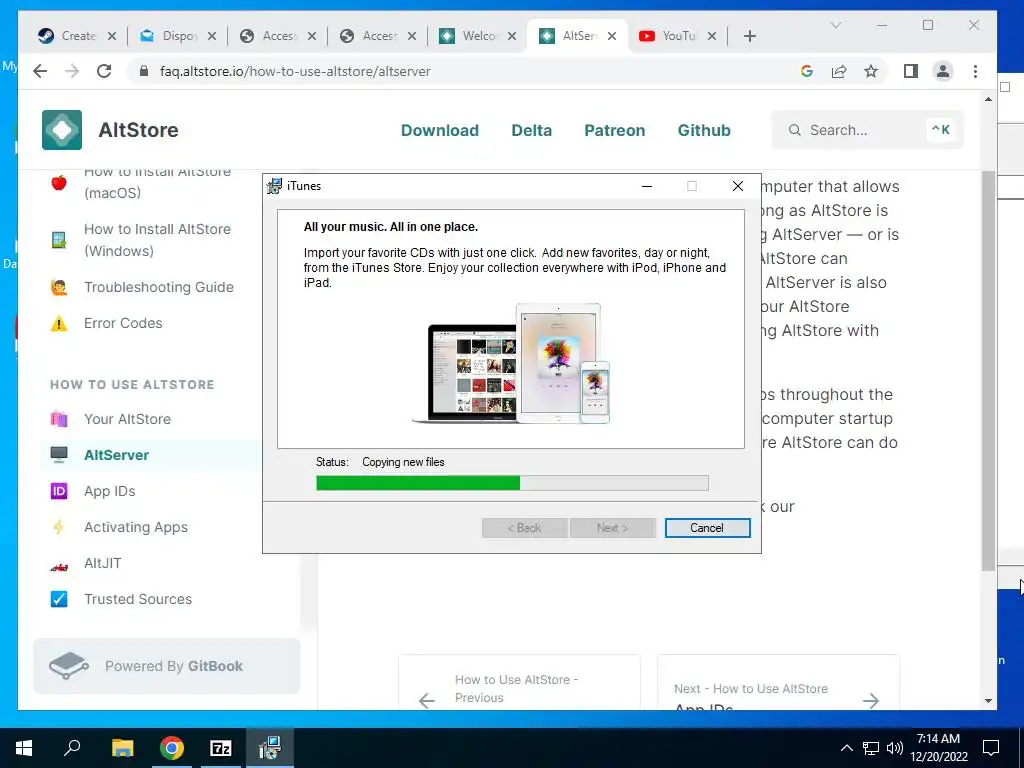Click the share page icon in address bar
The height and width of the screenshot is (768, 1024).
click(839, 71)
